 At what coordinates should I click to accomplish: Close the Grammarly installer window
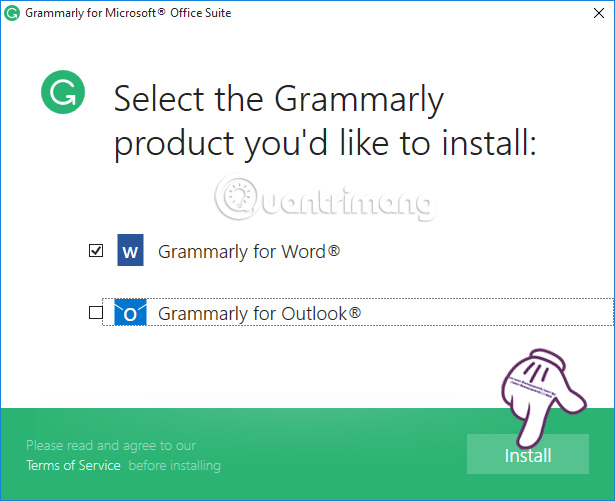tap(599, 13)
